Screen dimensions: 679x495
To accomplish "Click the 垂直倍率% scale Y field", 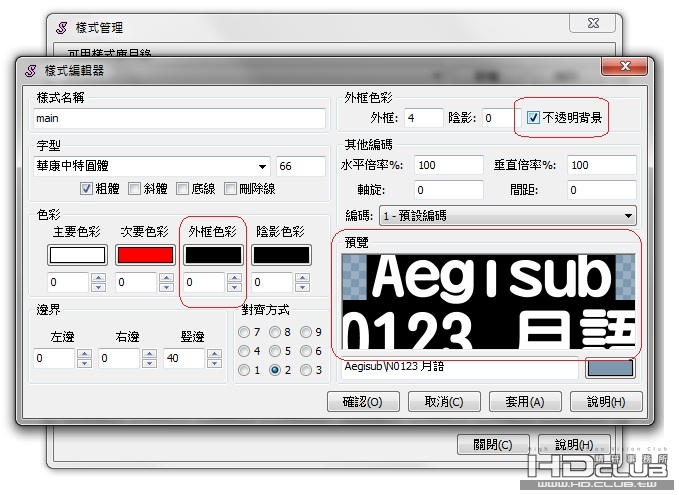I will [602, 165].
